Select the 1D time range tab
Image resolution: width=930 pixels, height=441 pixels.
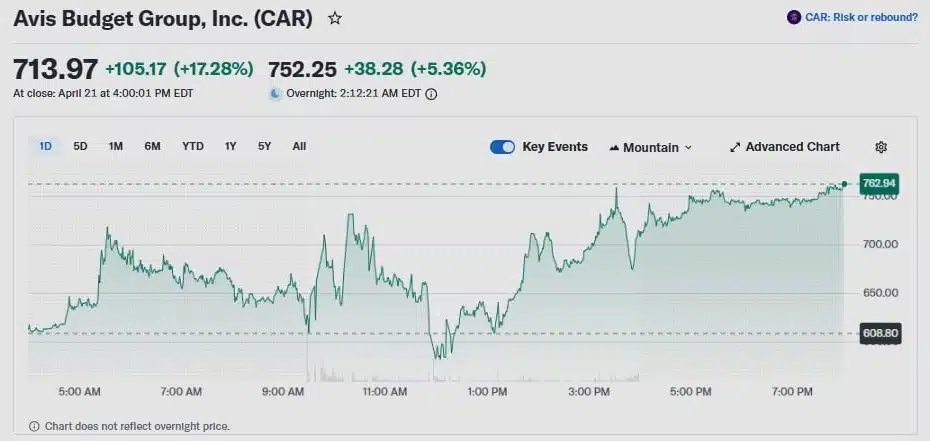click(46, 146)
